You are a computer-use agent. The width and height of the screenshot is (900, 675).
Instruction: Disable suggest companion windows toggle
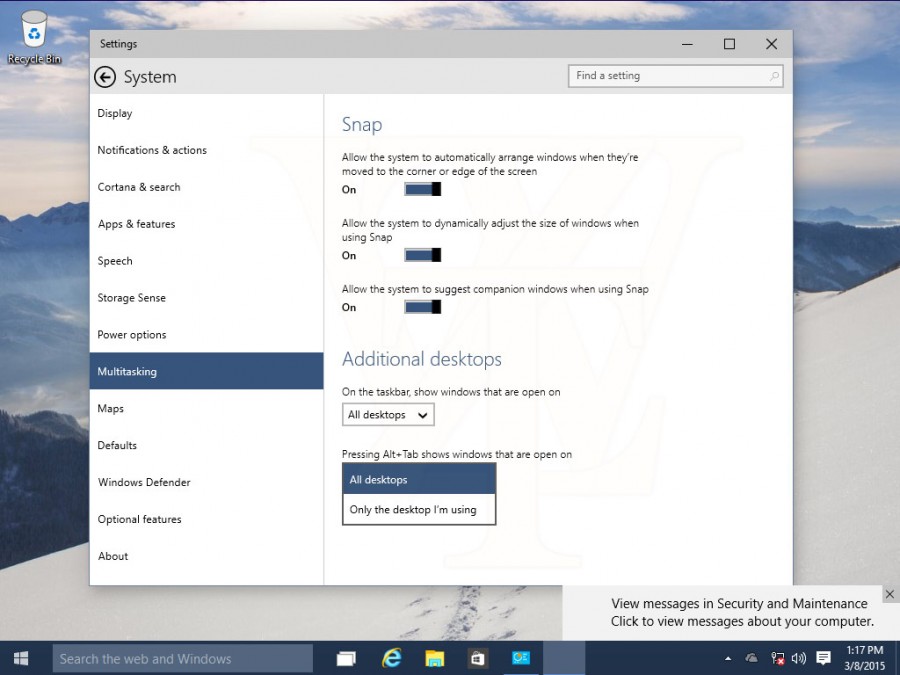[422, 307]
